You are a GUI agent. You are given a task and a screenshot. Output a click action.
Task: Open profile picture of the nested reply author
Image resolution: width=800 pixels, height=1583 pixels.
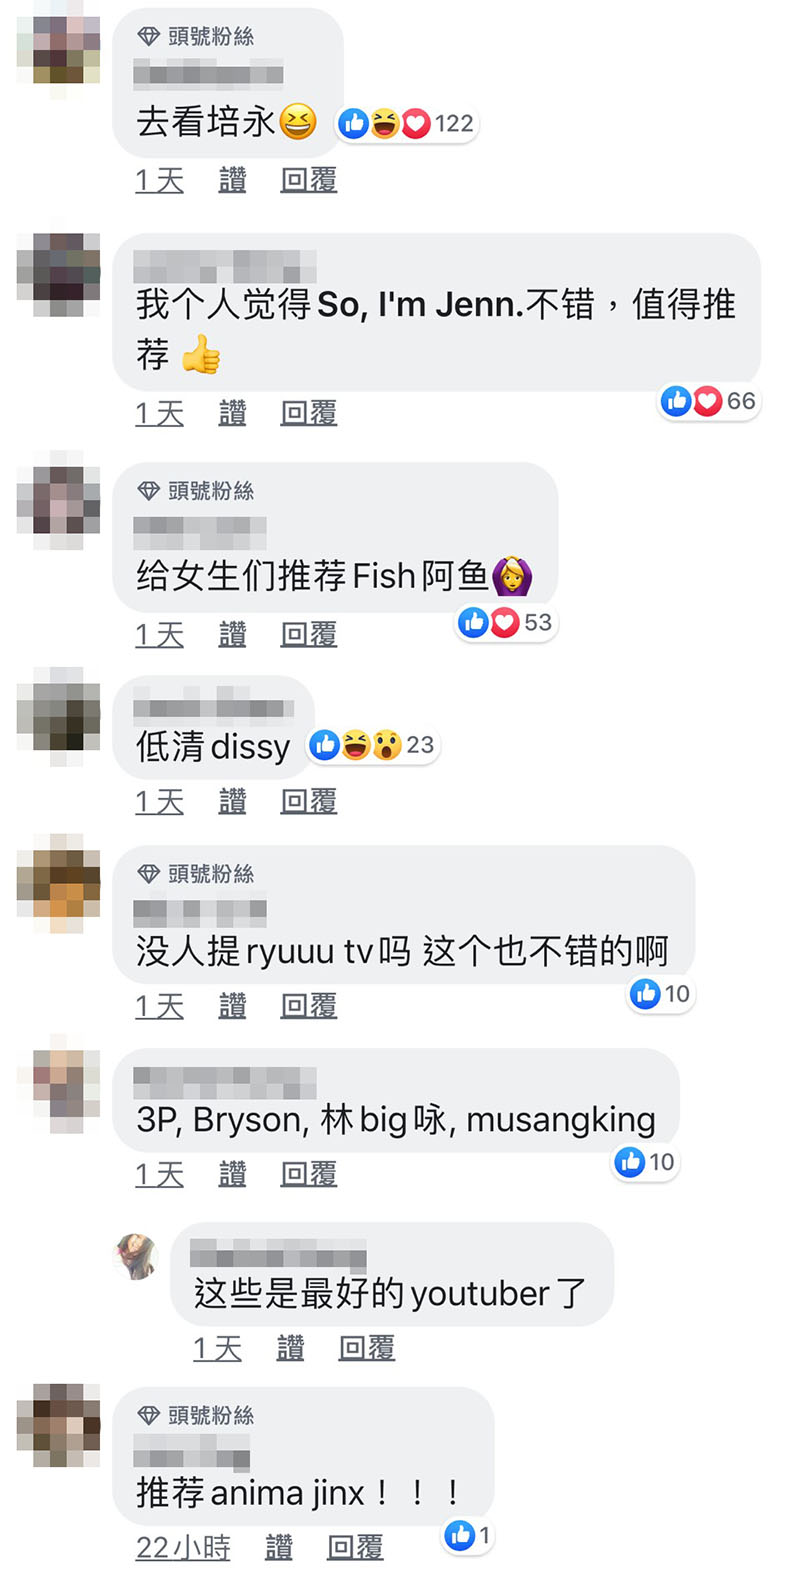point(137,1257)
